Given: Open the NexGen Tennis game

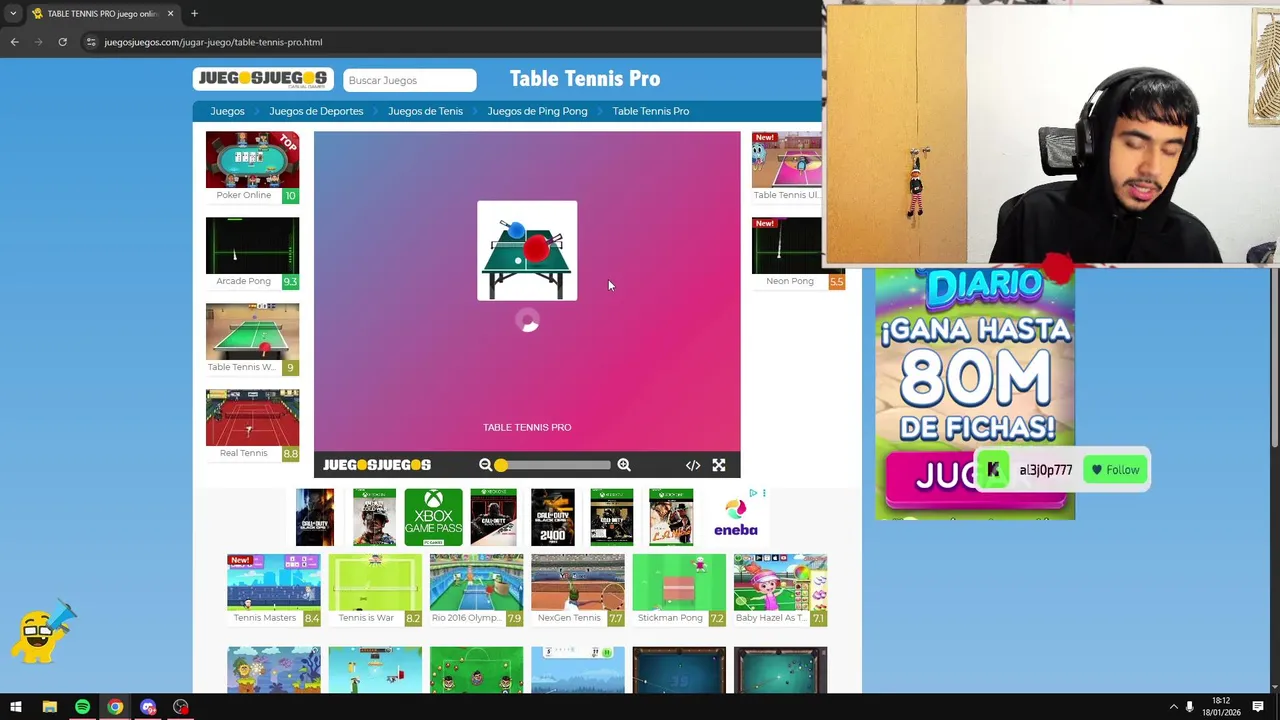Looking at the screenshot, I should pos(578,582).
